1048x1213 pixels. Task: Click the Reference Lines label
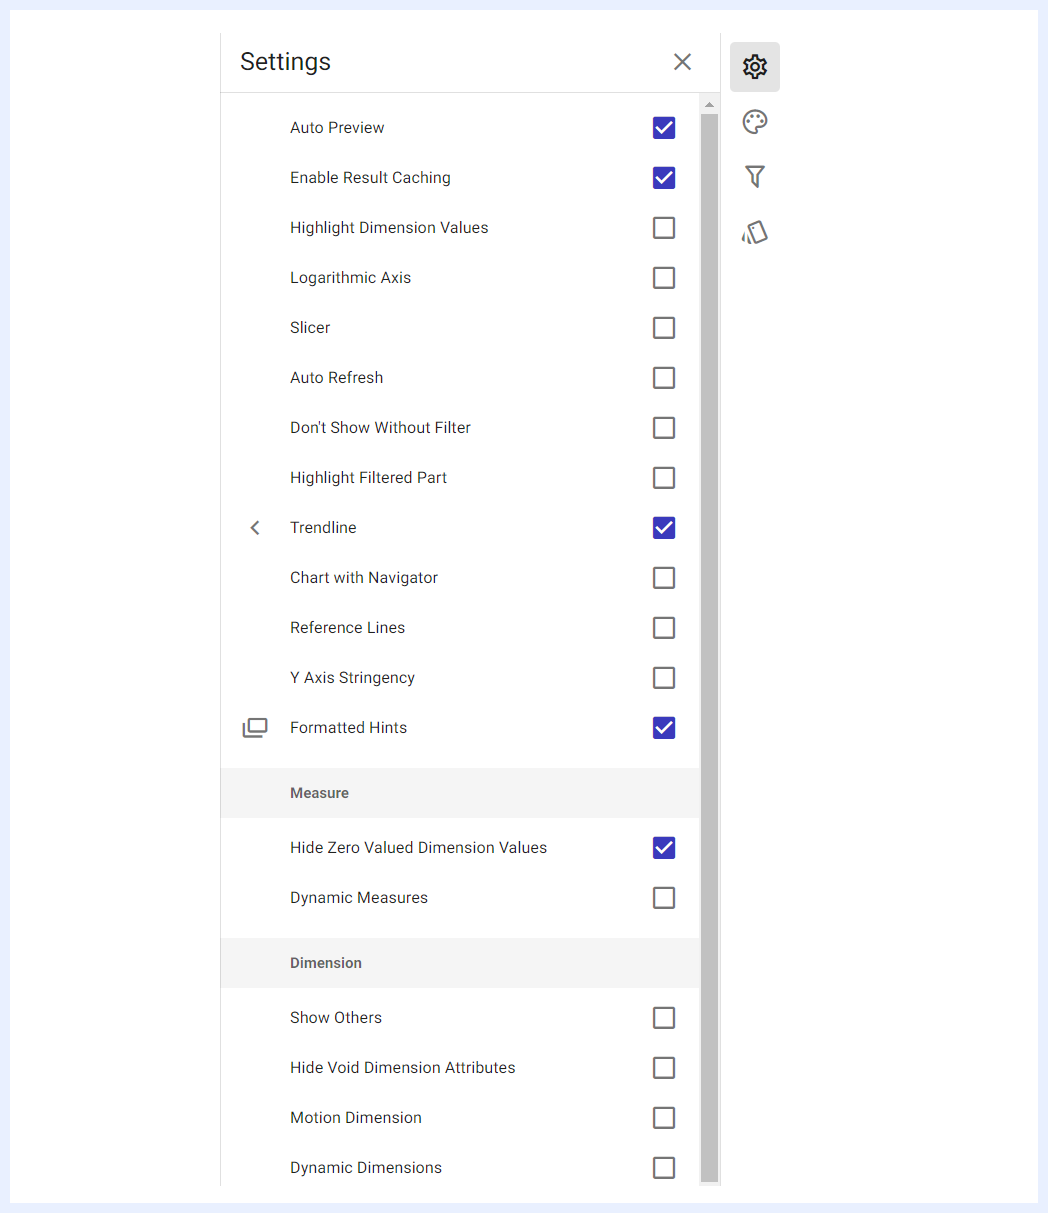[348, 628]
